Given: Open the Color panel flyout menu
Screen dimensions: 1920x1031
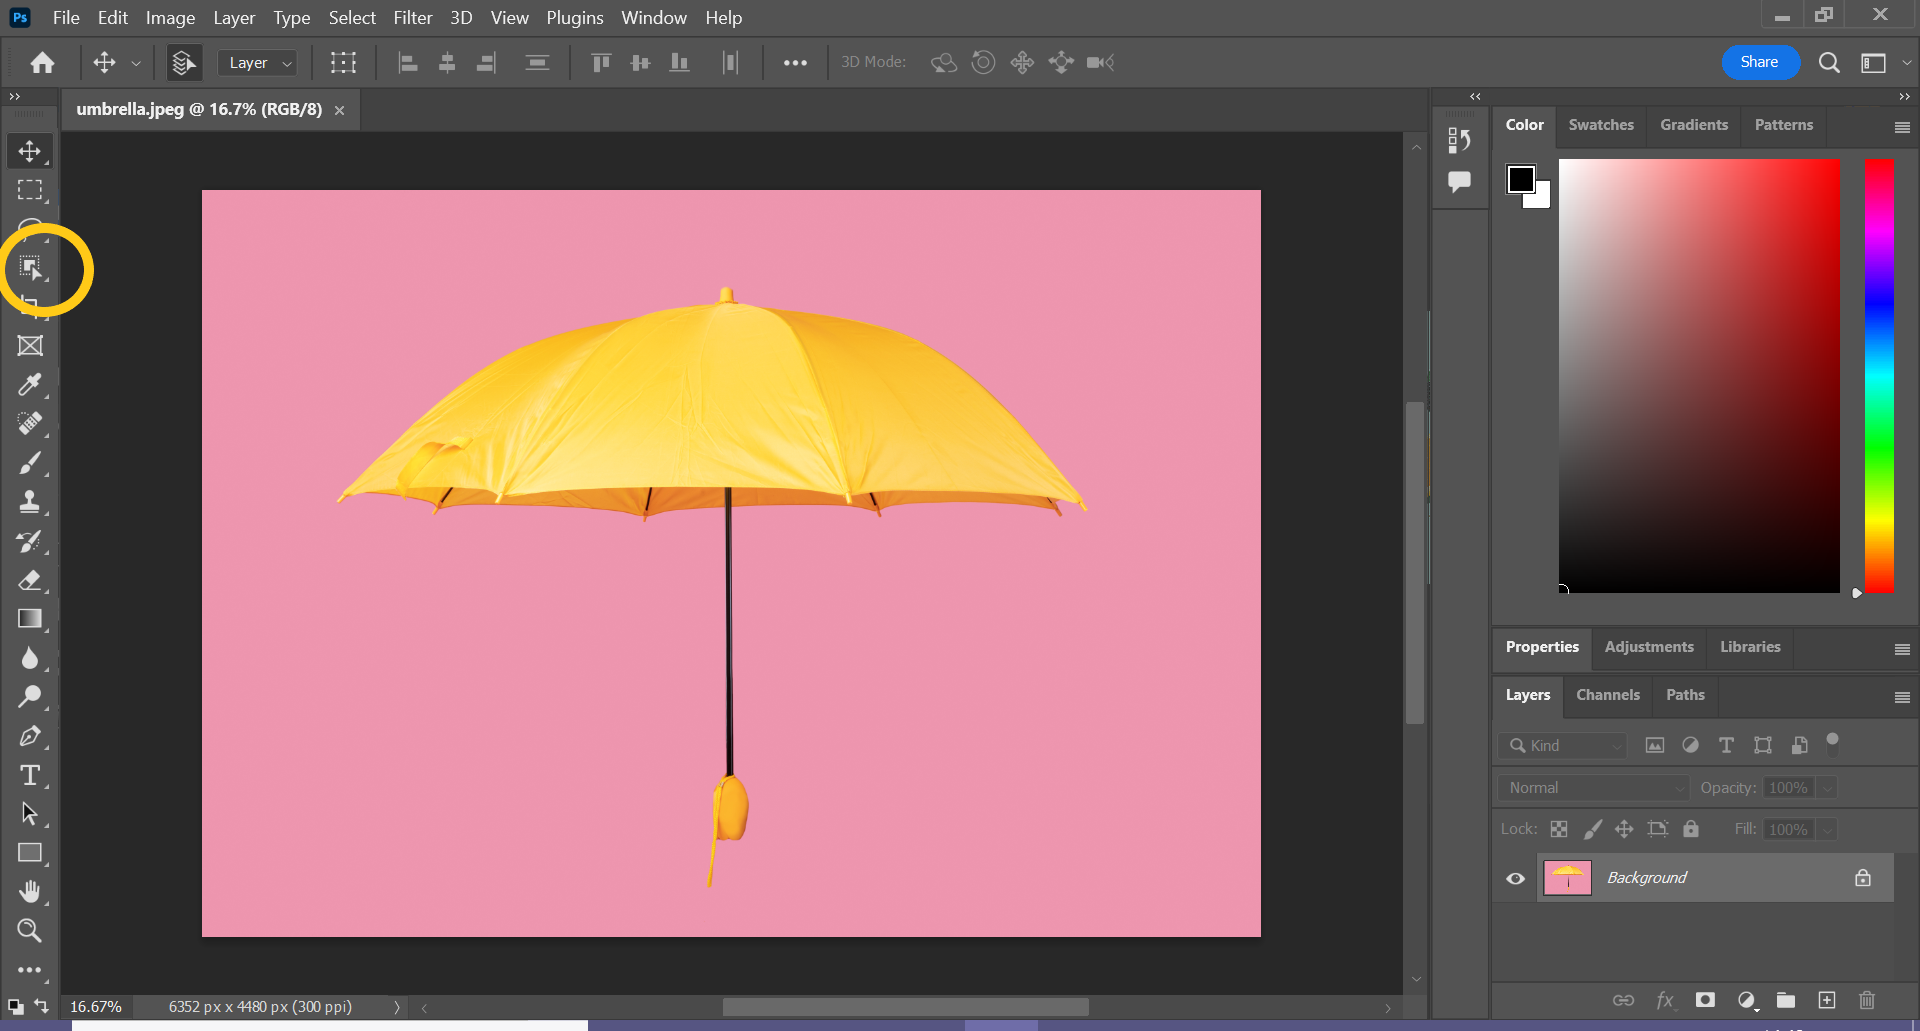Looking at the screenshot, I should coord(1902,127).
